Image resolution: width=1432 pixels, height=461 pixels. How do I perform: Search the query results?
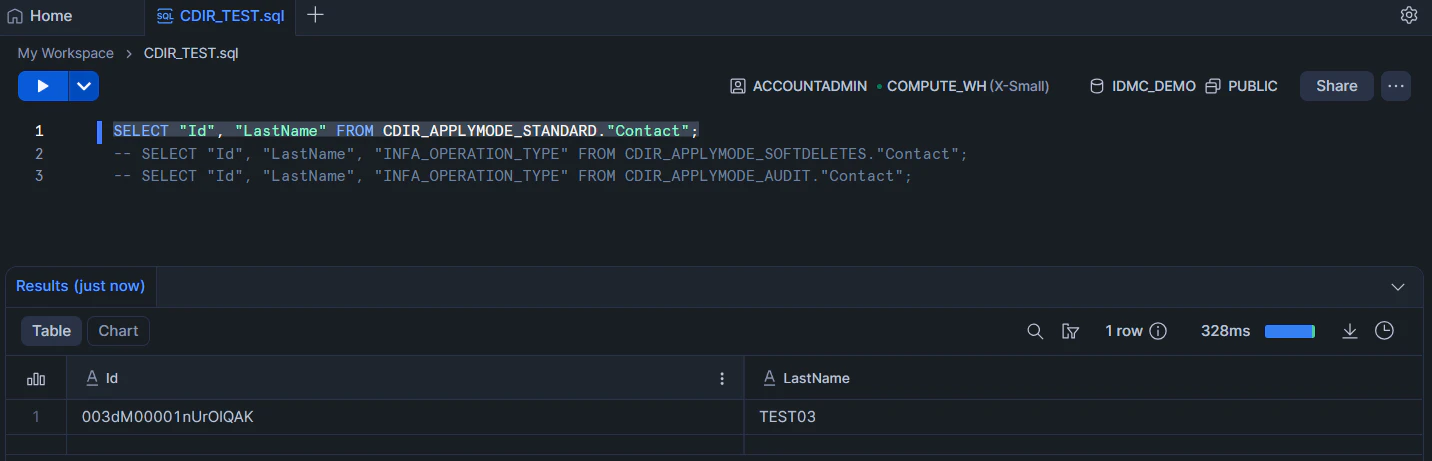pyautogui.click(x=1035, y=331)
